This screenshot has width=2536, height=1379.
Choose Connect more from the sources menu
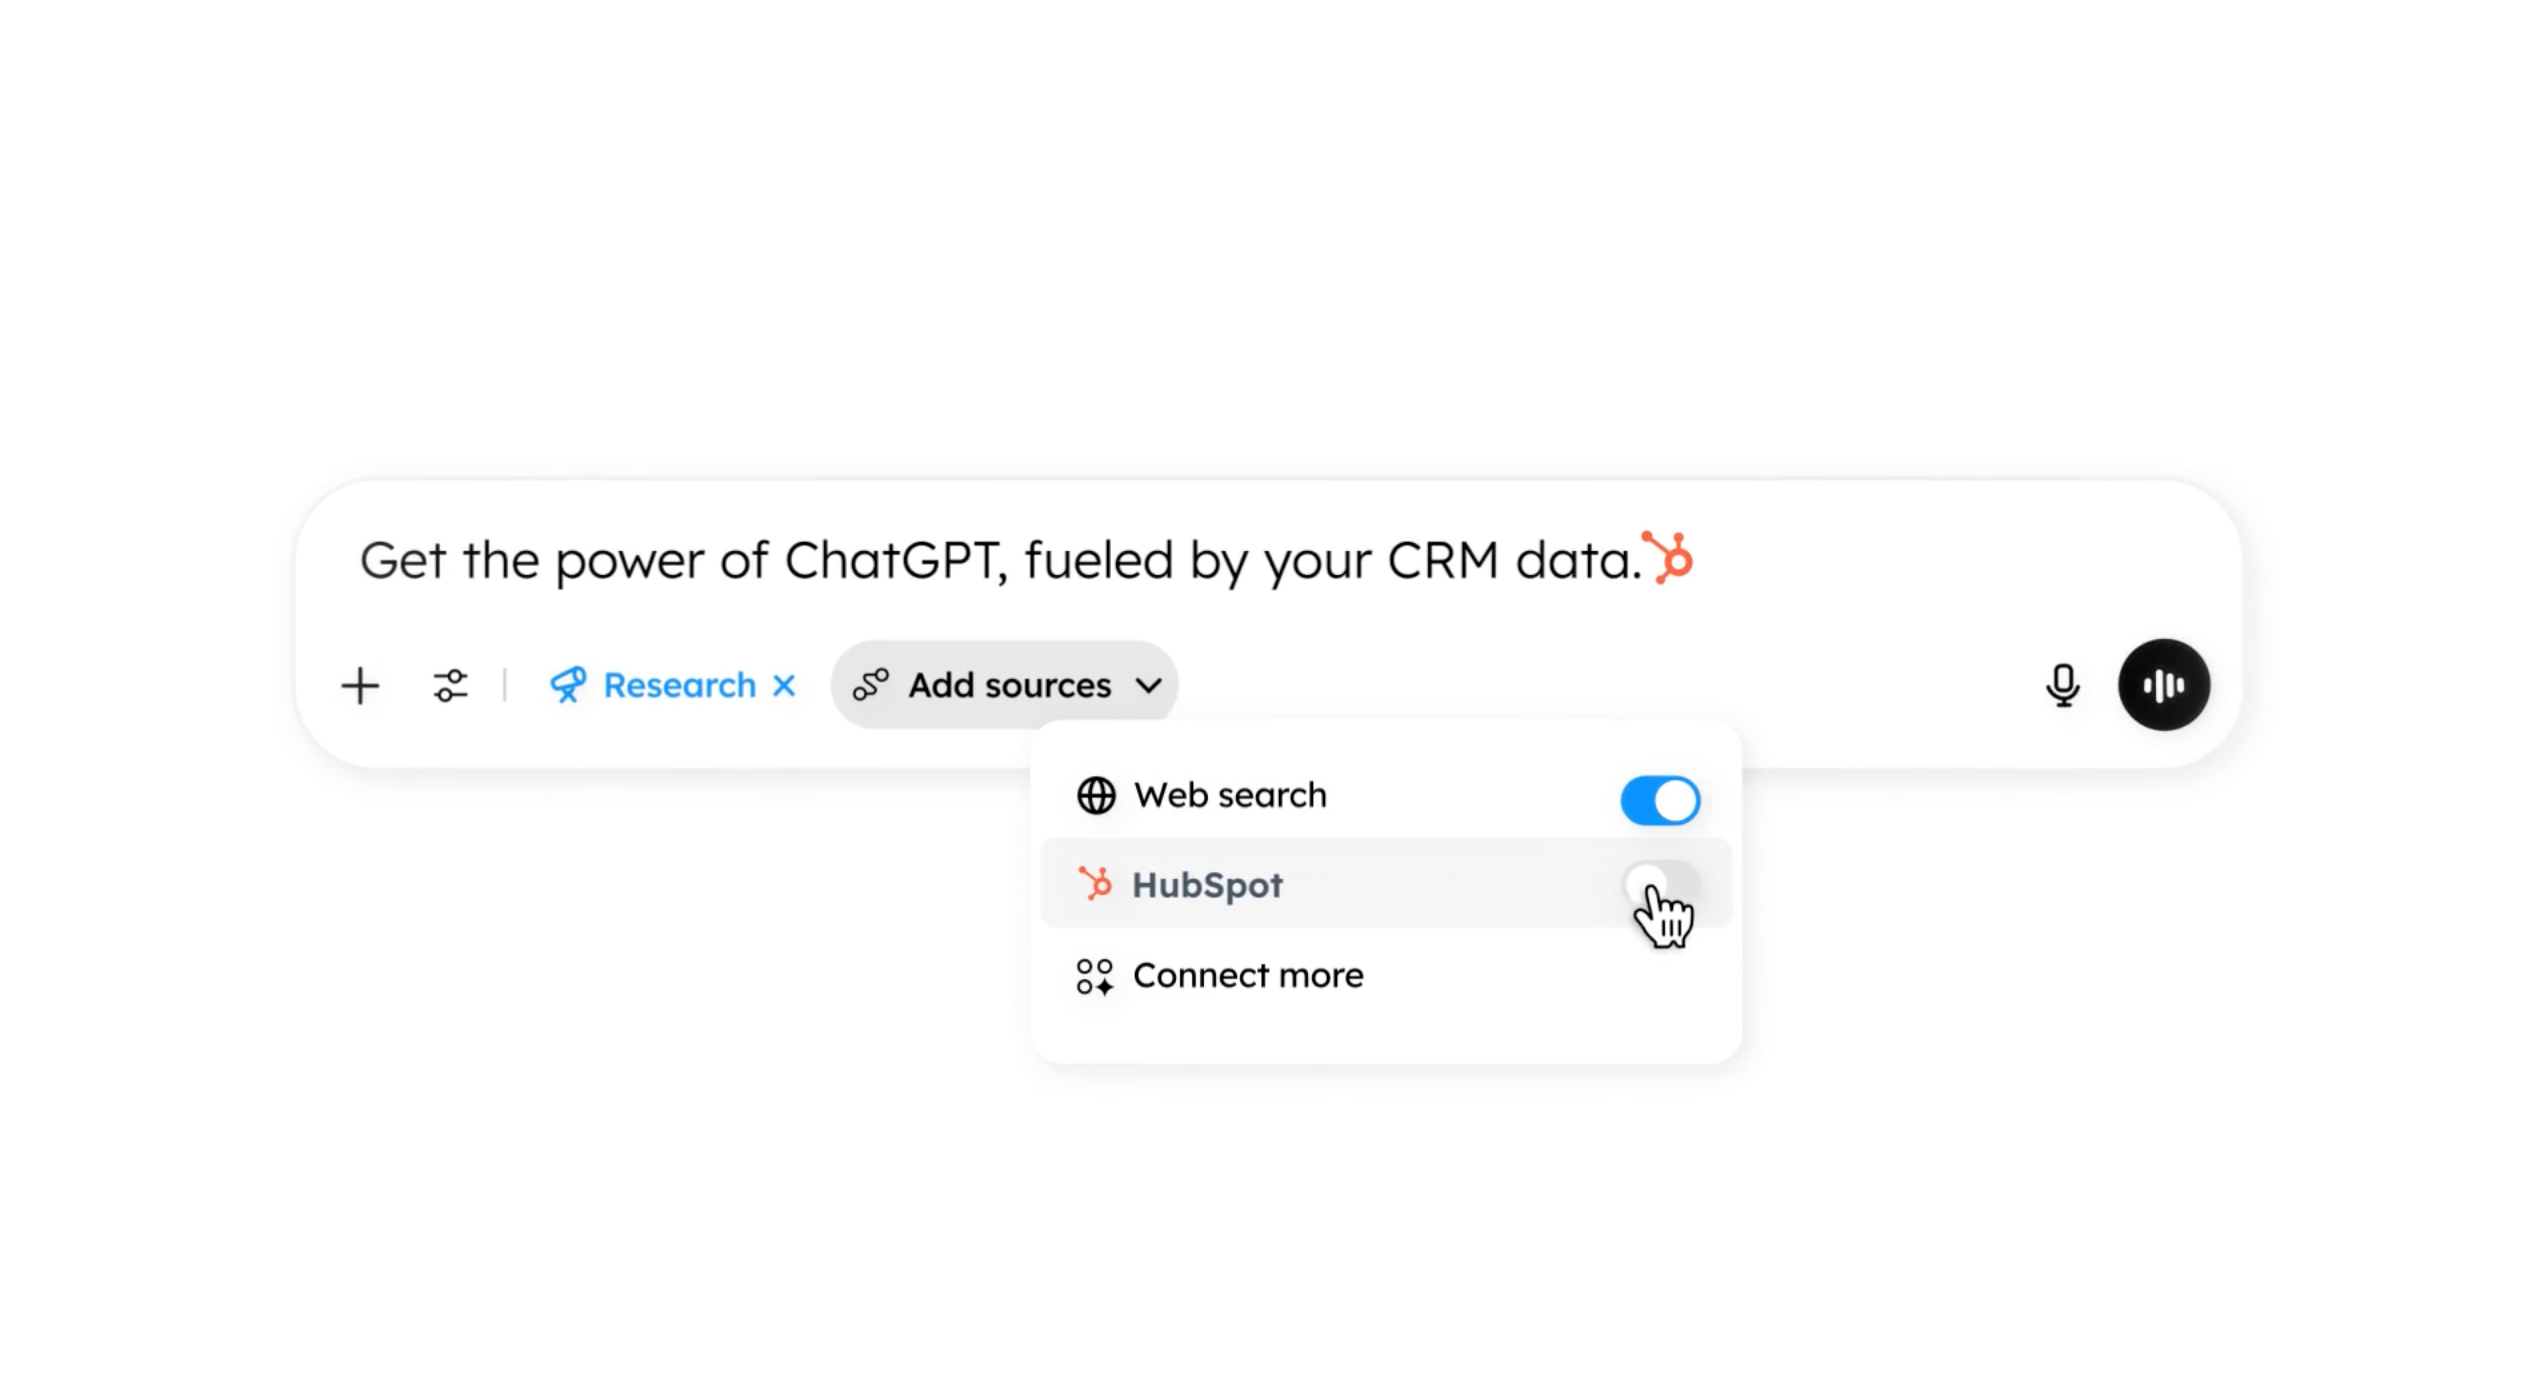[x=1247, y=975]
